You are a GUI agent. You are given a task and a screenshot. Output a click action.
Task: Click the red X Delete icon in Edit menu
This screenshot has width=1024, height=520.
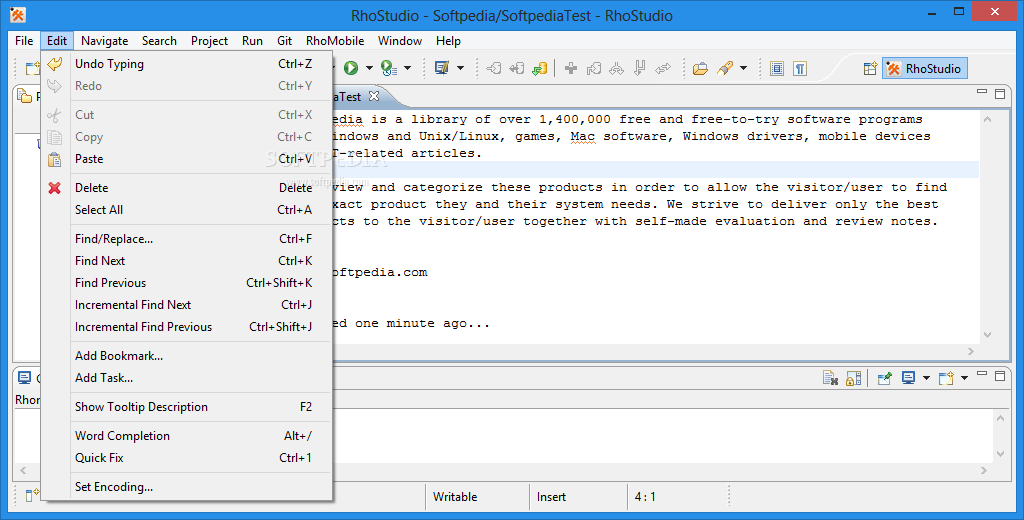pos(55,187)
